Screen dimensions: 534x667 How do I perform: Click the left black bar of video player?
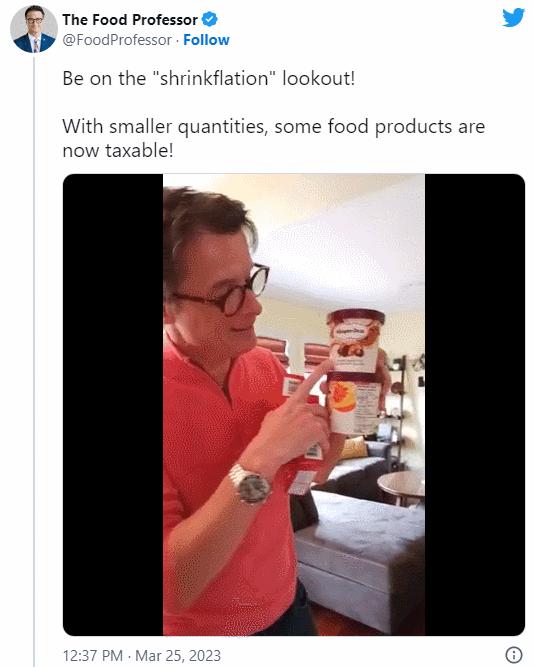(x=113, y=405)
